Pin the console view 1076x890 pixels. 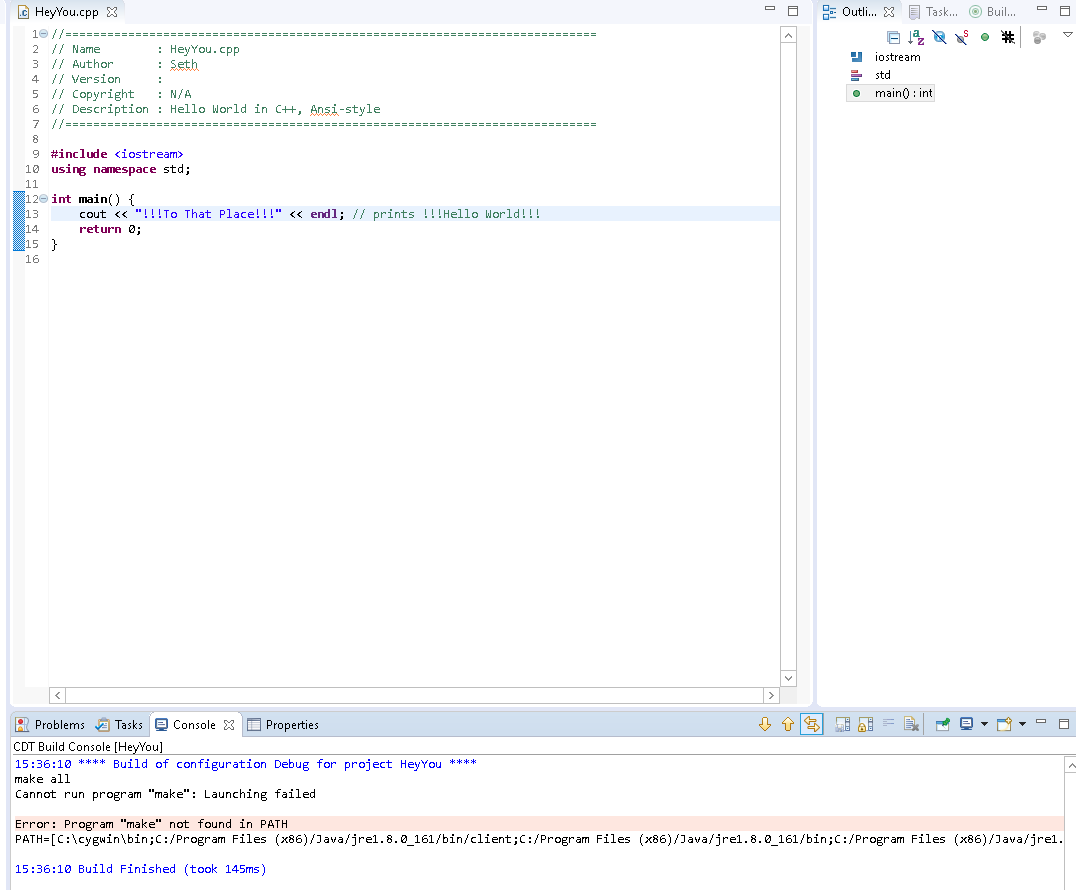(x=943, y=724)
